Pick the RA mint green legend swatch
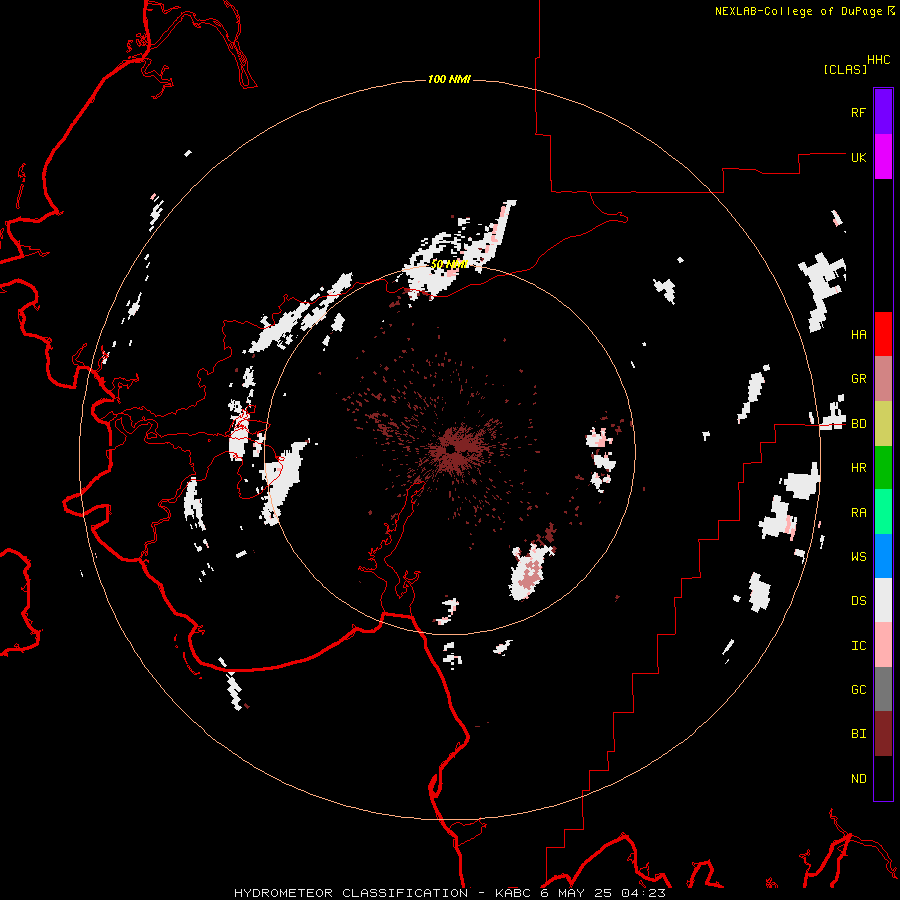 (x=883, y=512)
